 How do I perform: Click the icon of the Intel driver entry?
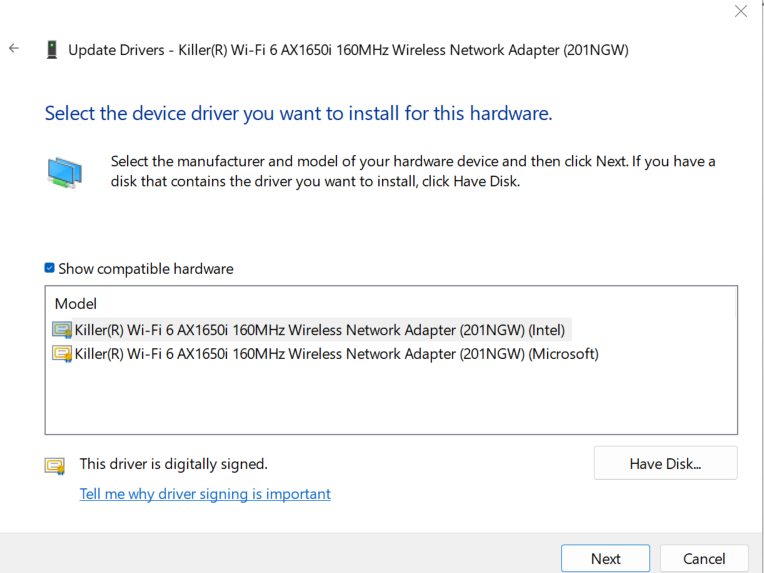(63, 330)
